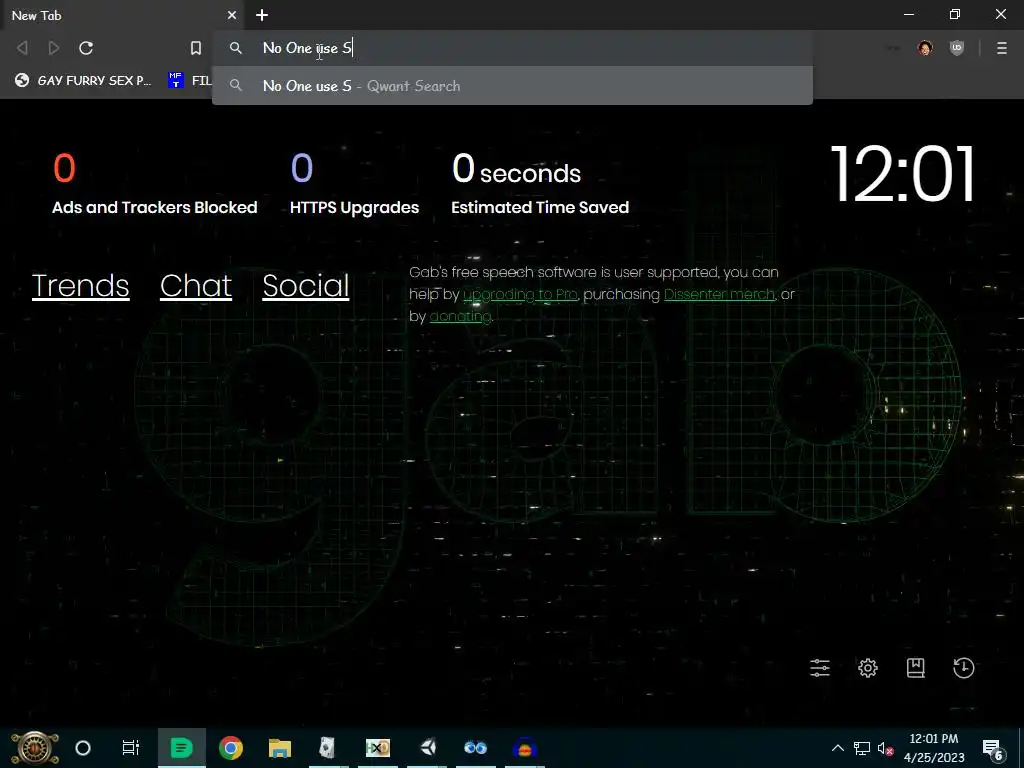The height and width of the screenshot is (768, 1024).
Task: Open the browser hamburger menu
Action: (x=1002, y=48)
